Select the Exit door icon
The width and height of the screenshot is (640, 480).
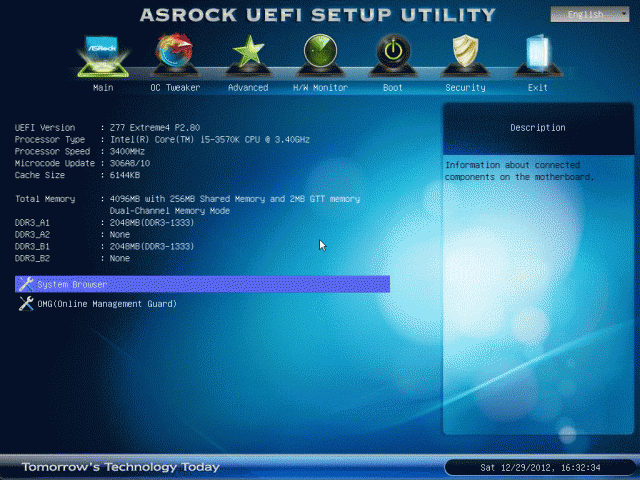coord(538,54)
